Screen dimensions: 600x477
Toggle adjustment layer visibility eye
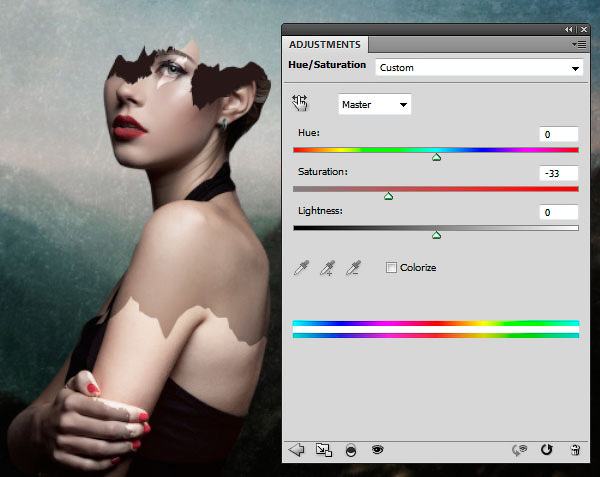click(377, 449)
